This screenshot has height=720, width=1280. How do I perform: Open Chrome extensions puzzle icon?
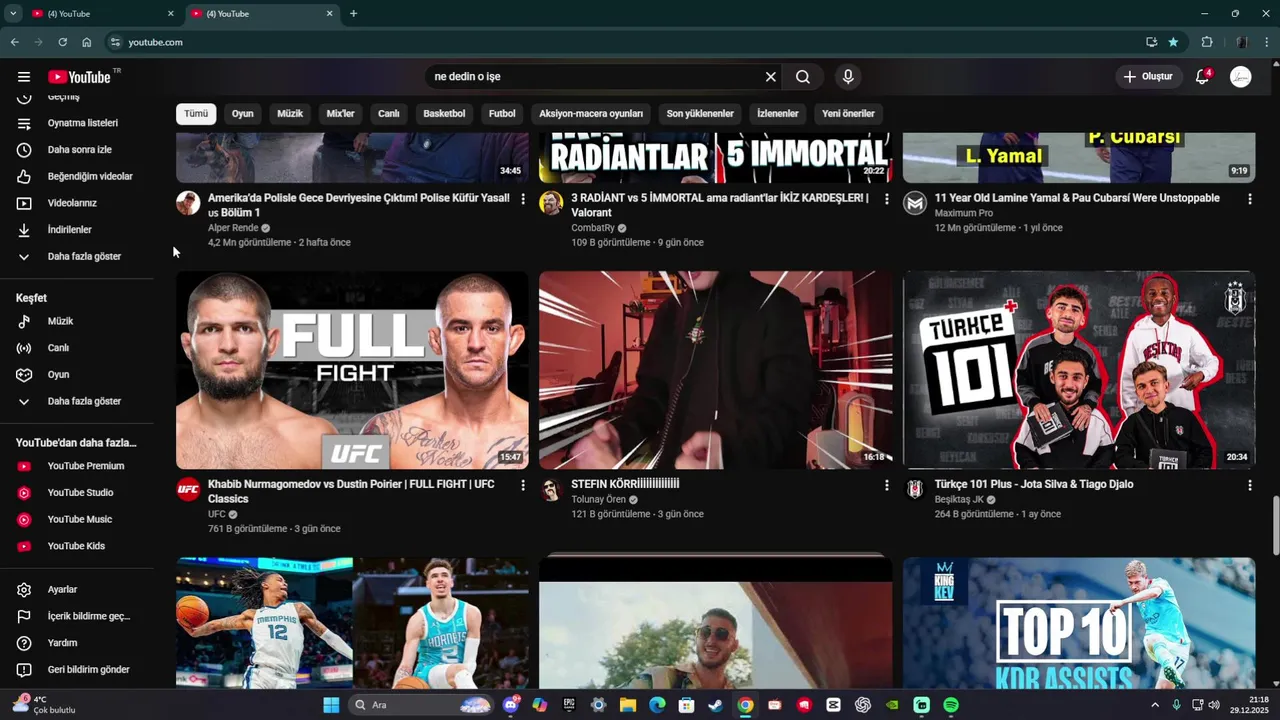click(x=1207, y=42)
